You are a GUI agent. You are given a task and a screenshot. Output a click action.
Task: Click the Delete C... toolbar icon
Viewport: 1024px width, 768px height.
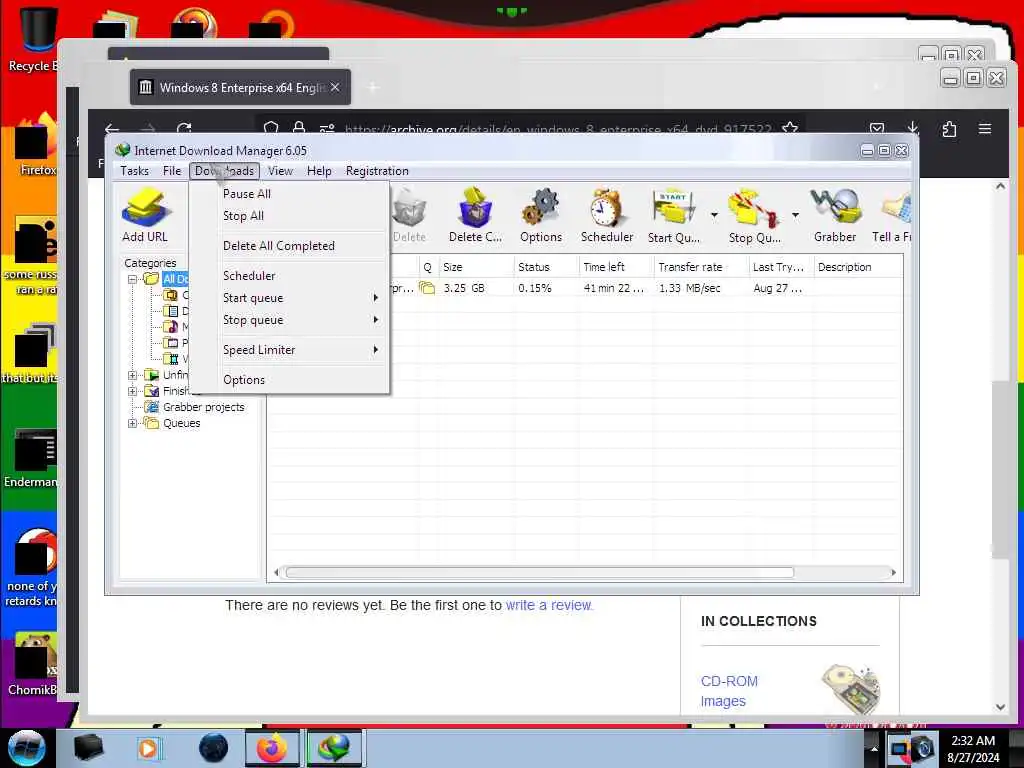475,216
